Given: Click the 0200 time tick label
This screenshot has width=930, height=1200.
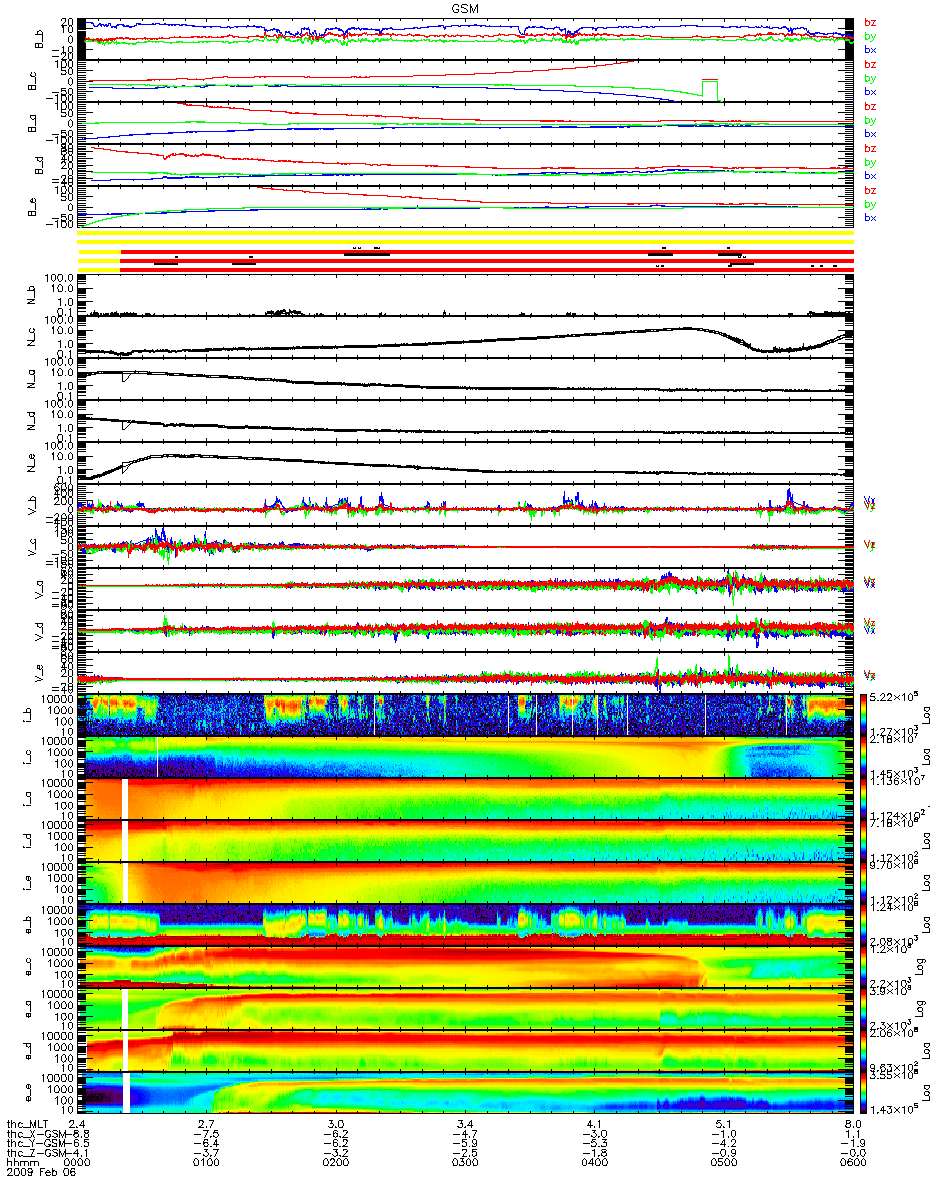Looking at the screenshot, I should coord(336,1163).
